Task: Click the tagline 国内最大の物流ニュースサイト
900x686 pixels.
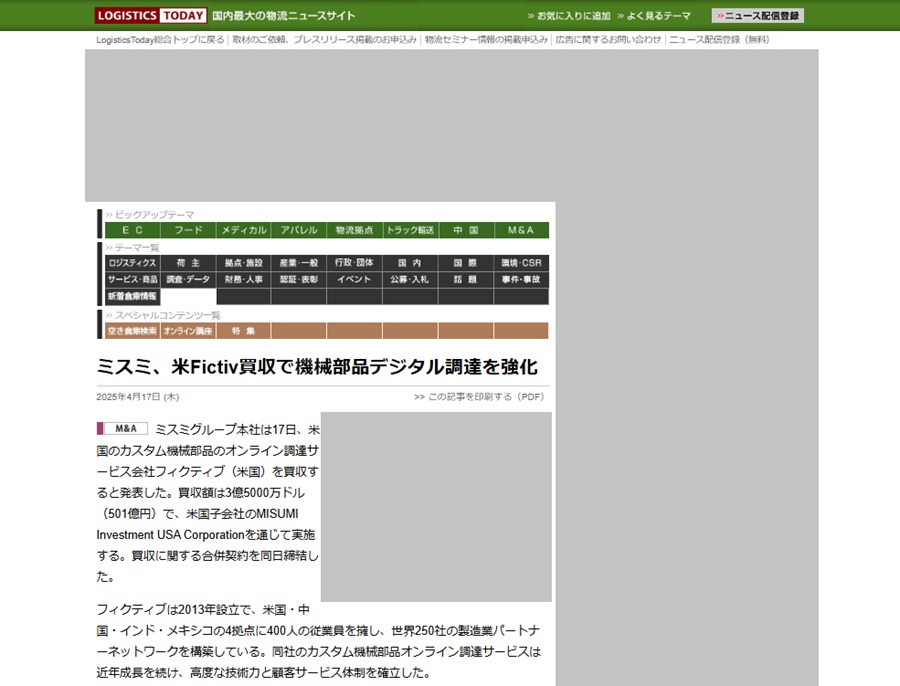Action: 284,15
